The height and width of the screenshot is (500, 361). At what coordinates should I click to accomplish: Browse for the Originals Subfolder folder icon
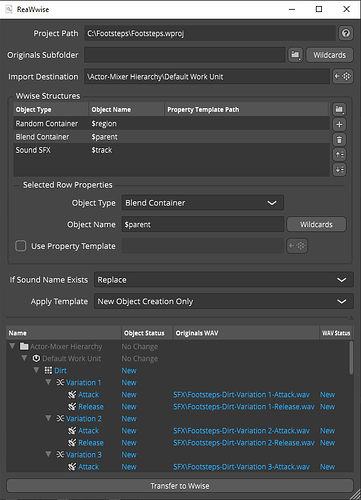(295, 55)
